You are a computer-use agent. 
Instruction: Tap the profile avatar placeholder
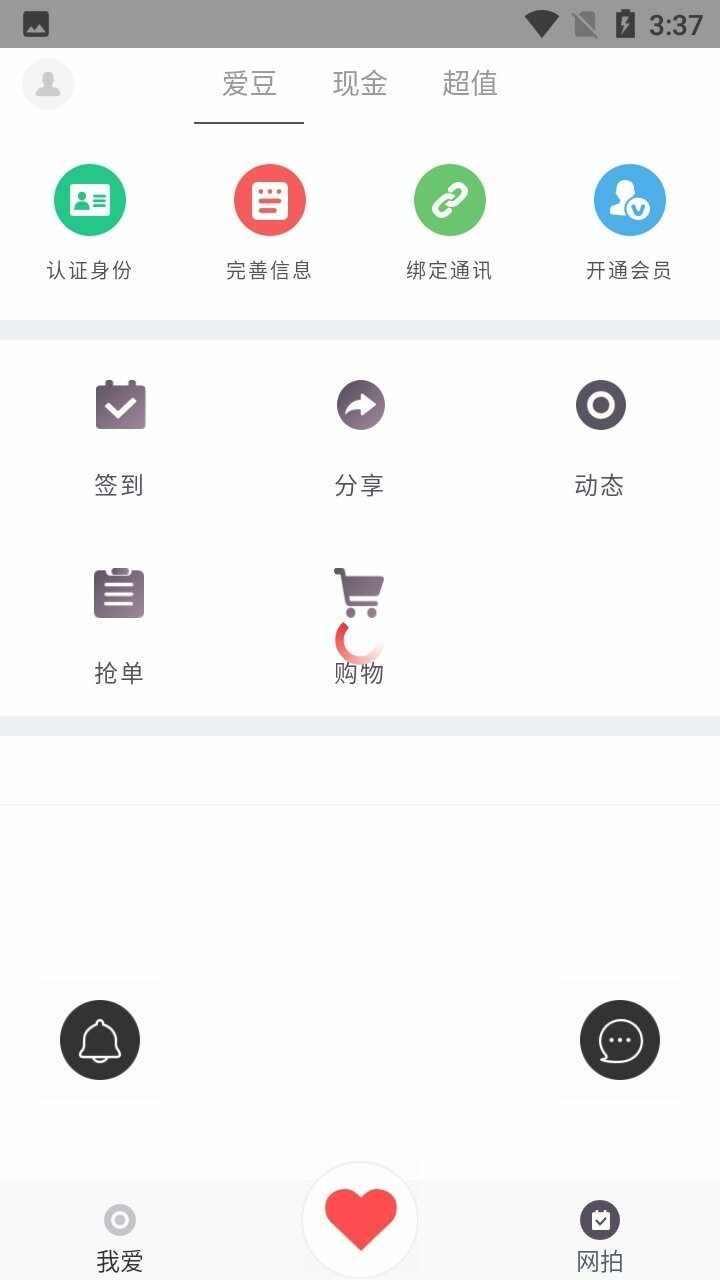48,84
